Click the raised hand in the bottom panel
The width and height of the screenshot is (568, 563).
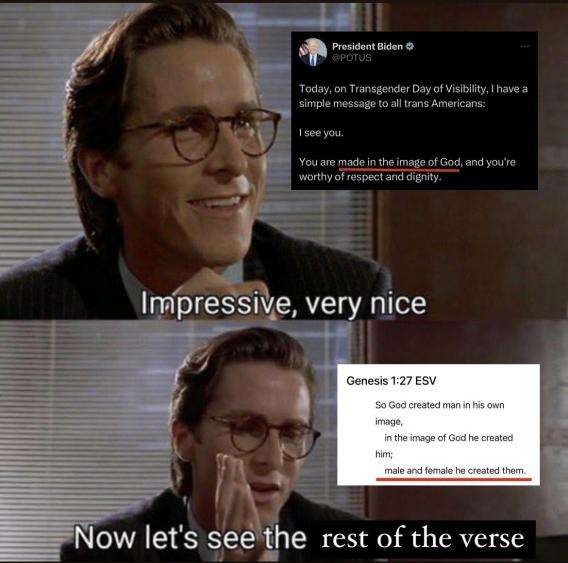coord(235,498)
